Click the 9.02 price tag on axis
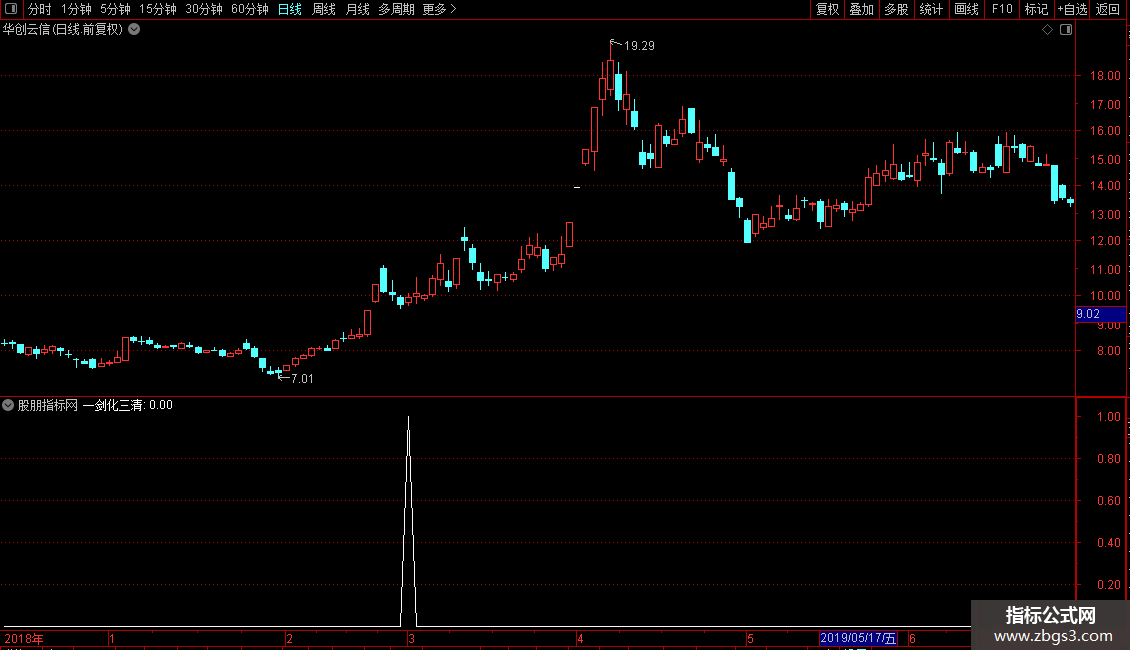1130x650 pixels. 1100,314
